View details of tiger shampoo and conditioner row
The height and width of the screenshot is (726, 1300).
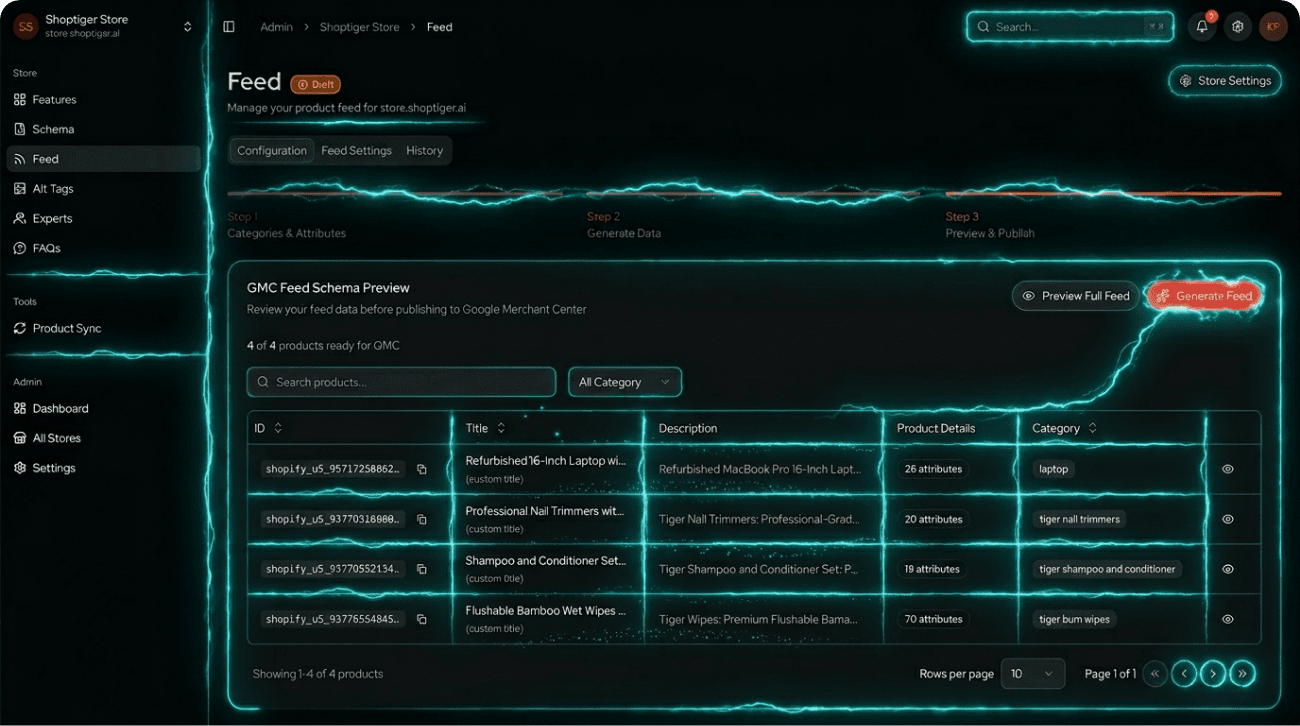(x=1228, y=569)
